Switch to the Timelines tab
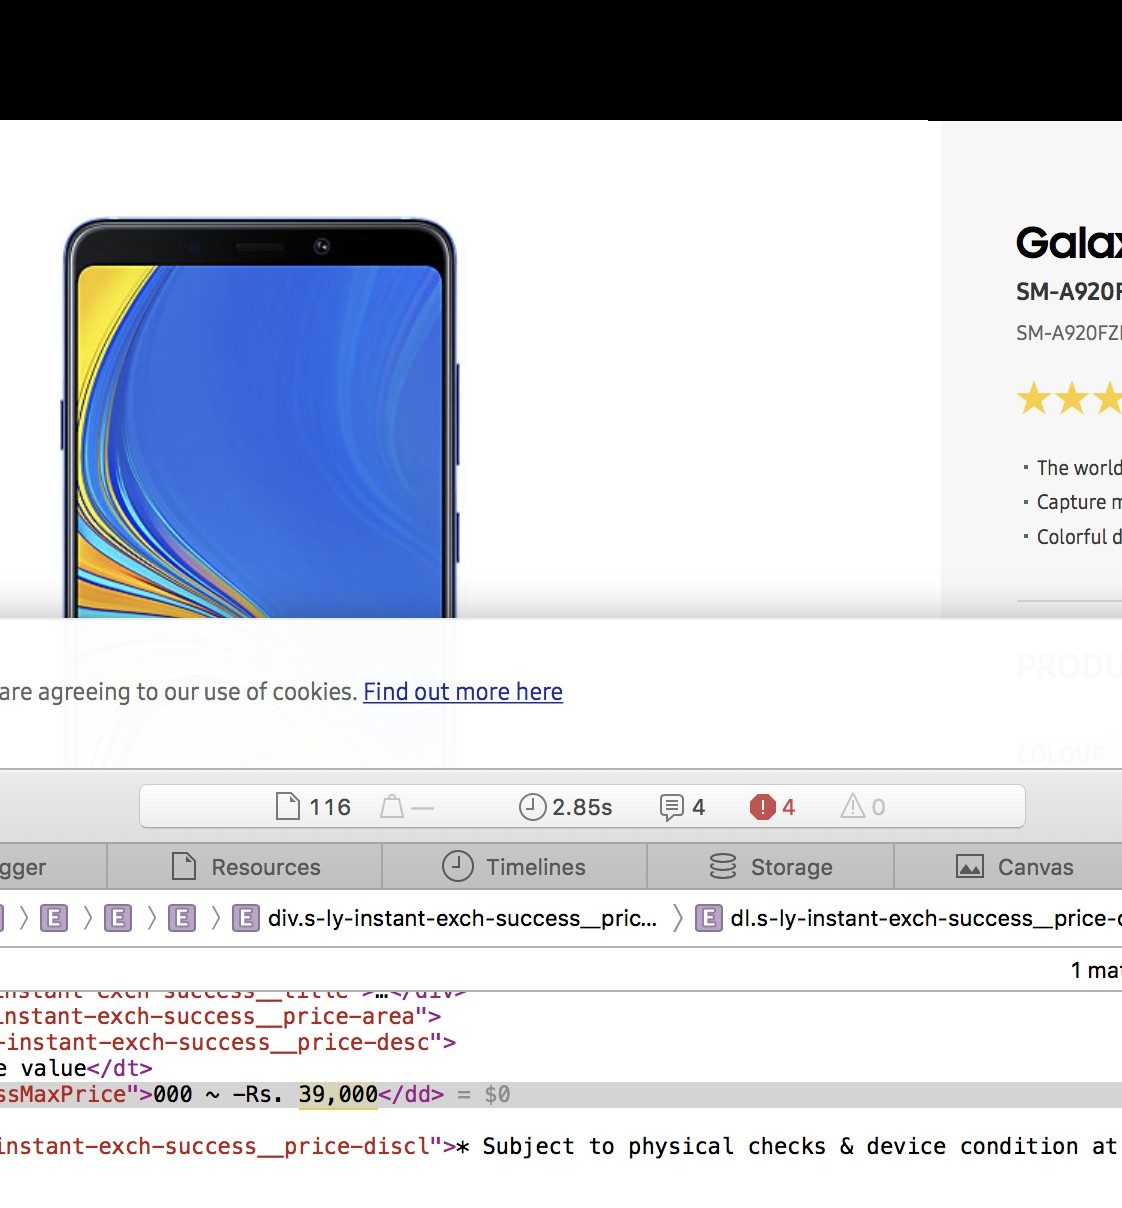Image resolution: width=1122 pixels, height=1208 pixels. pos(514,867)
